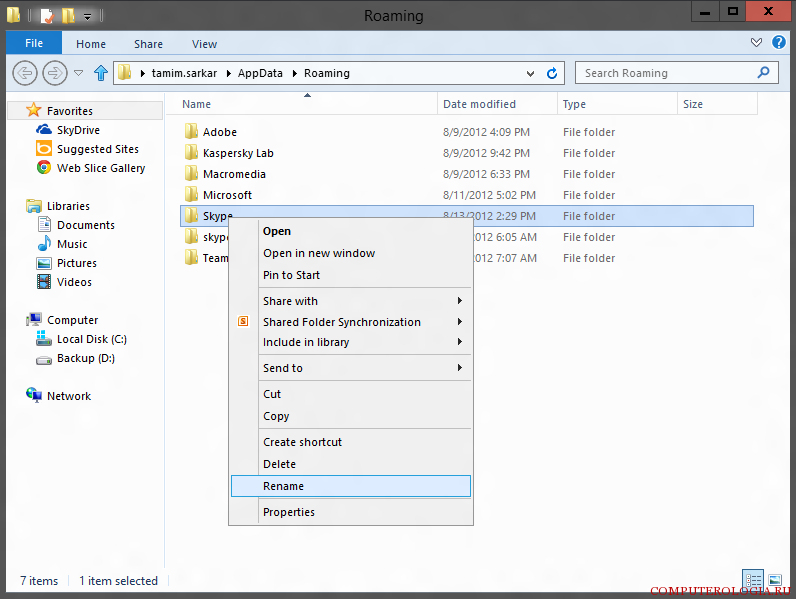This screenshot has height=599, width=796.
Task: Choose Delete from context menu
Action: tap(351, 464)
